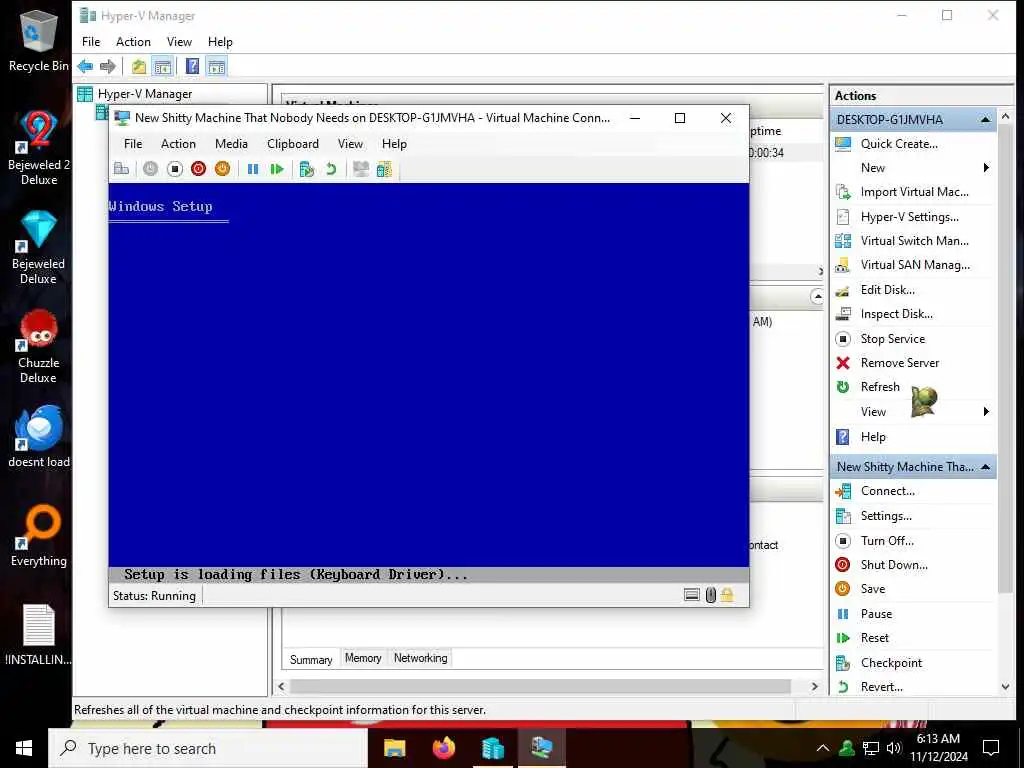
Task: Open Hyper-V Settings action
Action: [909, 217]
